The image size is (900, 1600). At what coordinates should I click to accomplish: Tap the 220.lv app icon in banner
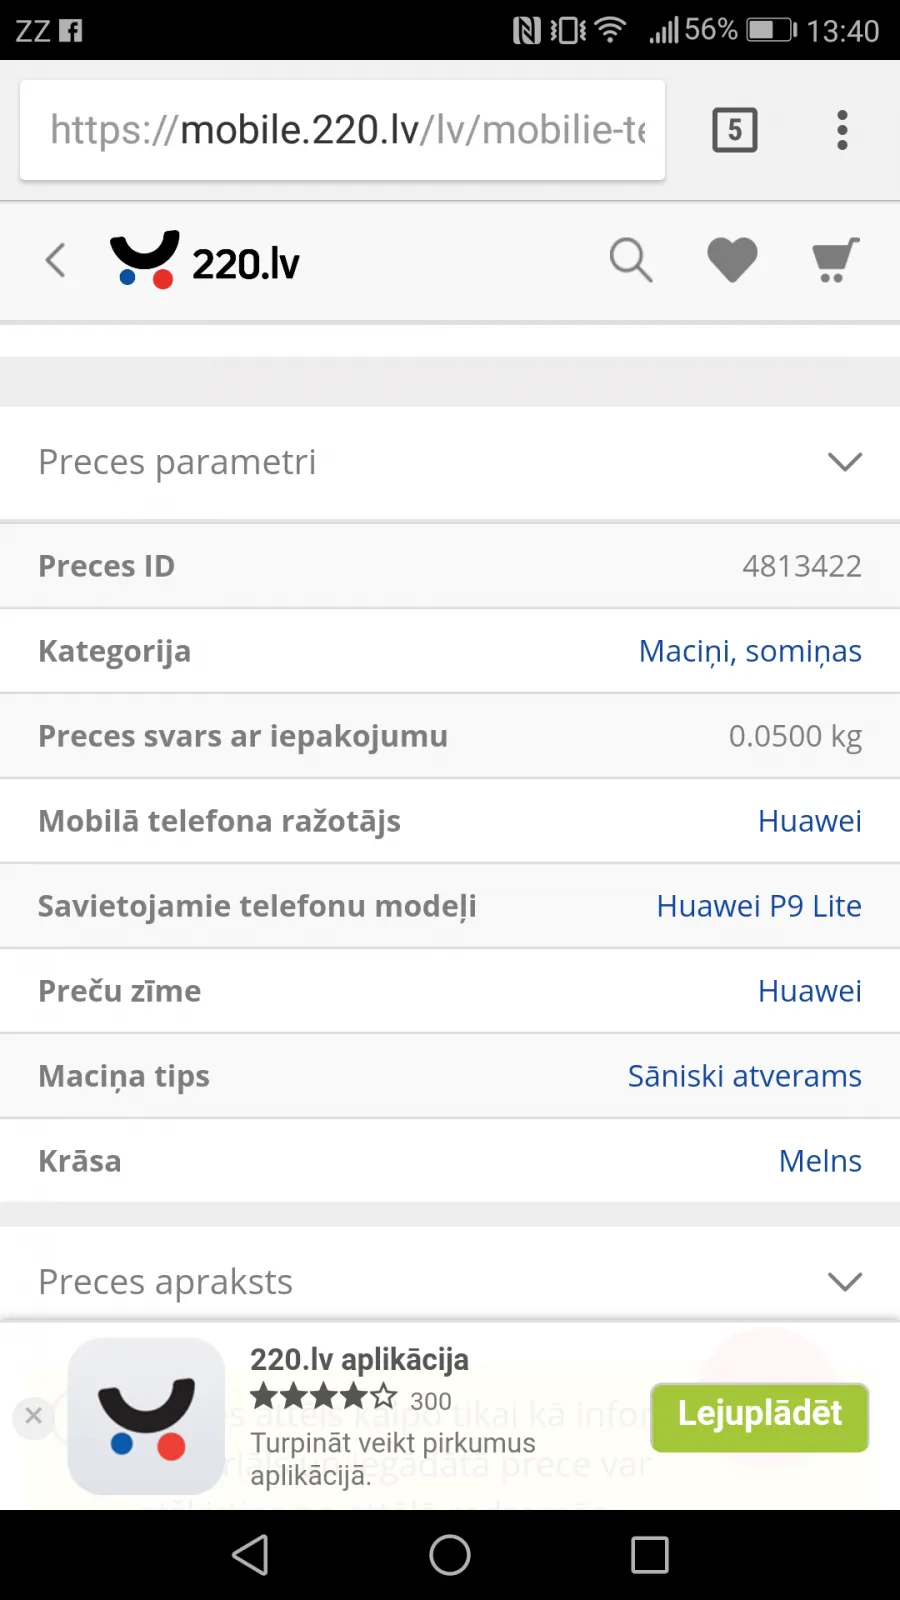[x=146, y=1416]
